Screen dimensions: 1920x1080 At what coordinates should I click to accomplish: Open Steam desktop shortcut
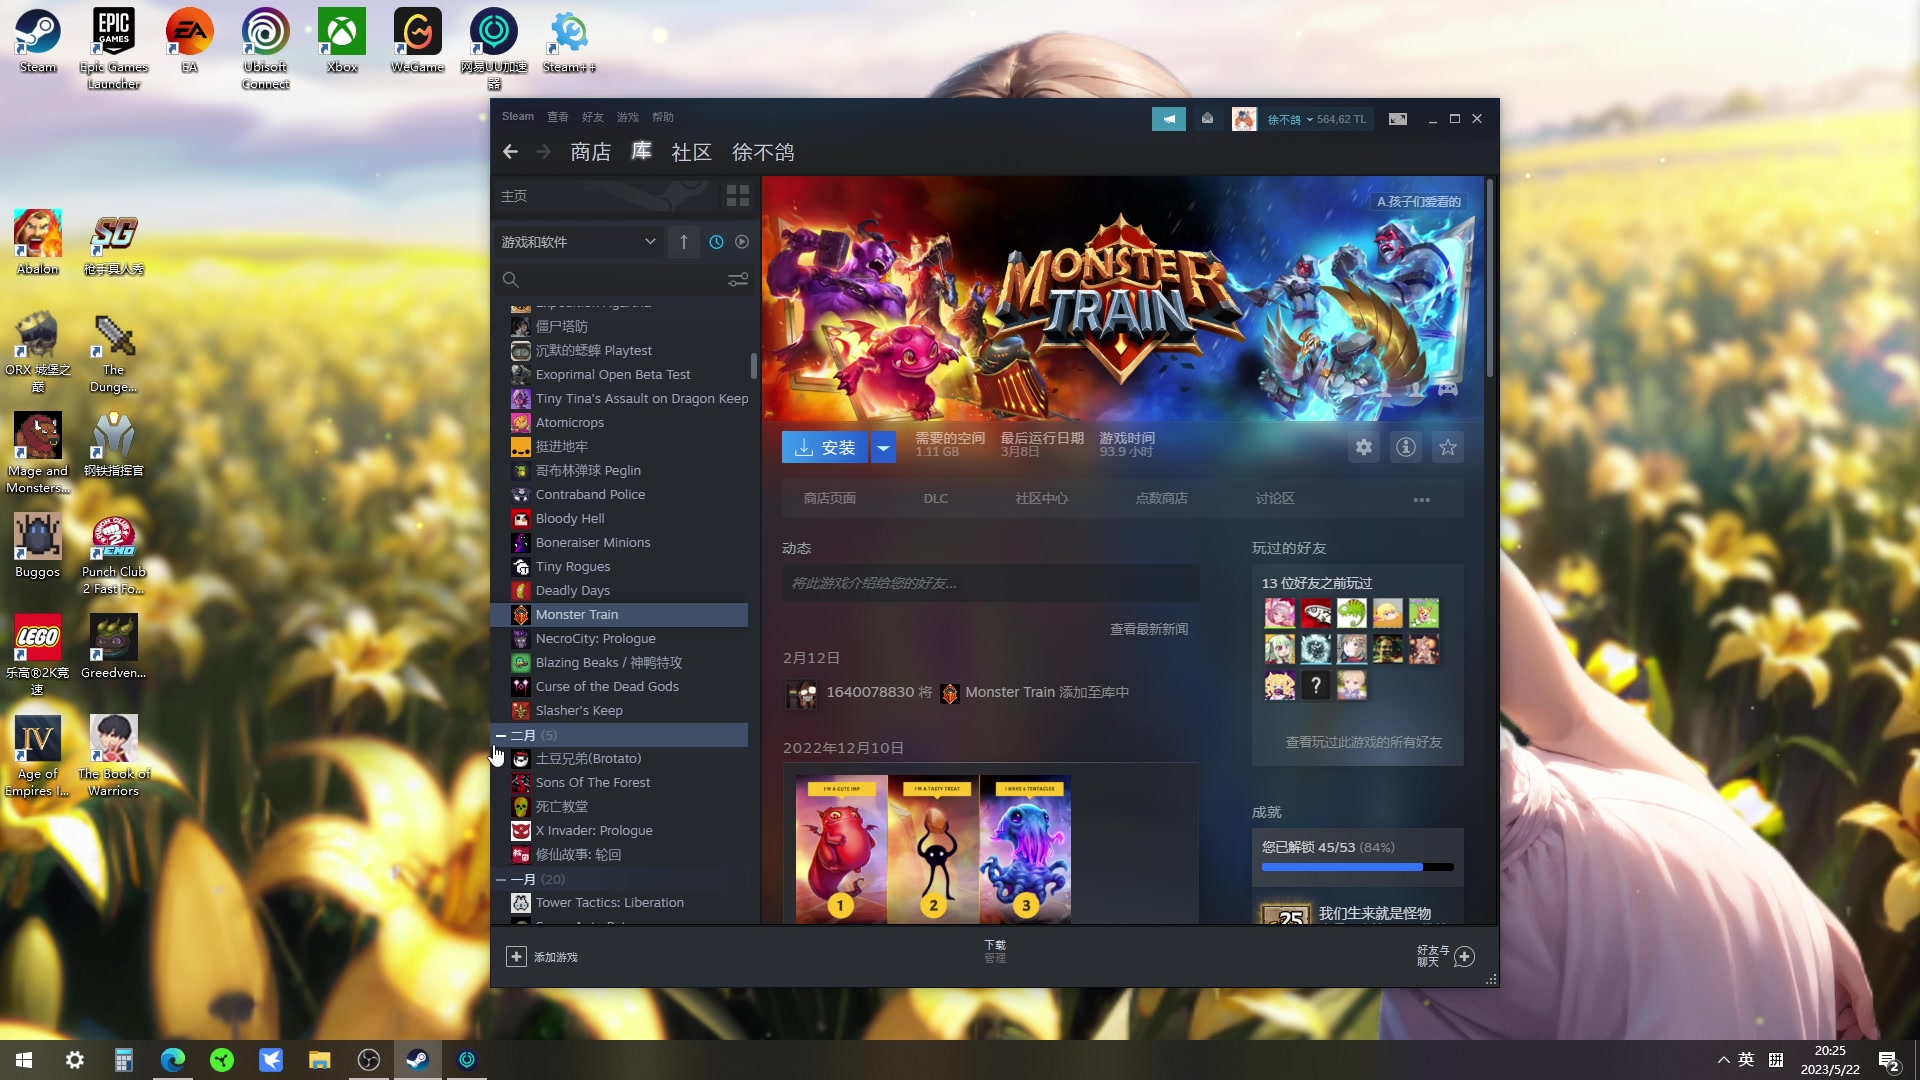tap(38, 40)
